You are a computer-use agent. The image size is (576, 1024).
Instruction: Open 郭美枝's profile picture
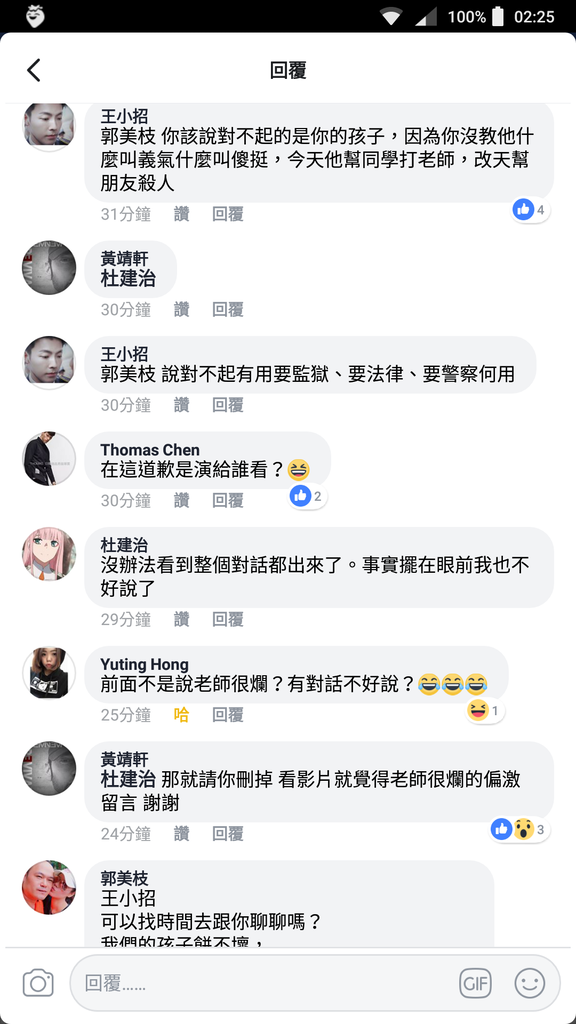tap(49, 887)
